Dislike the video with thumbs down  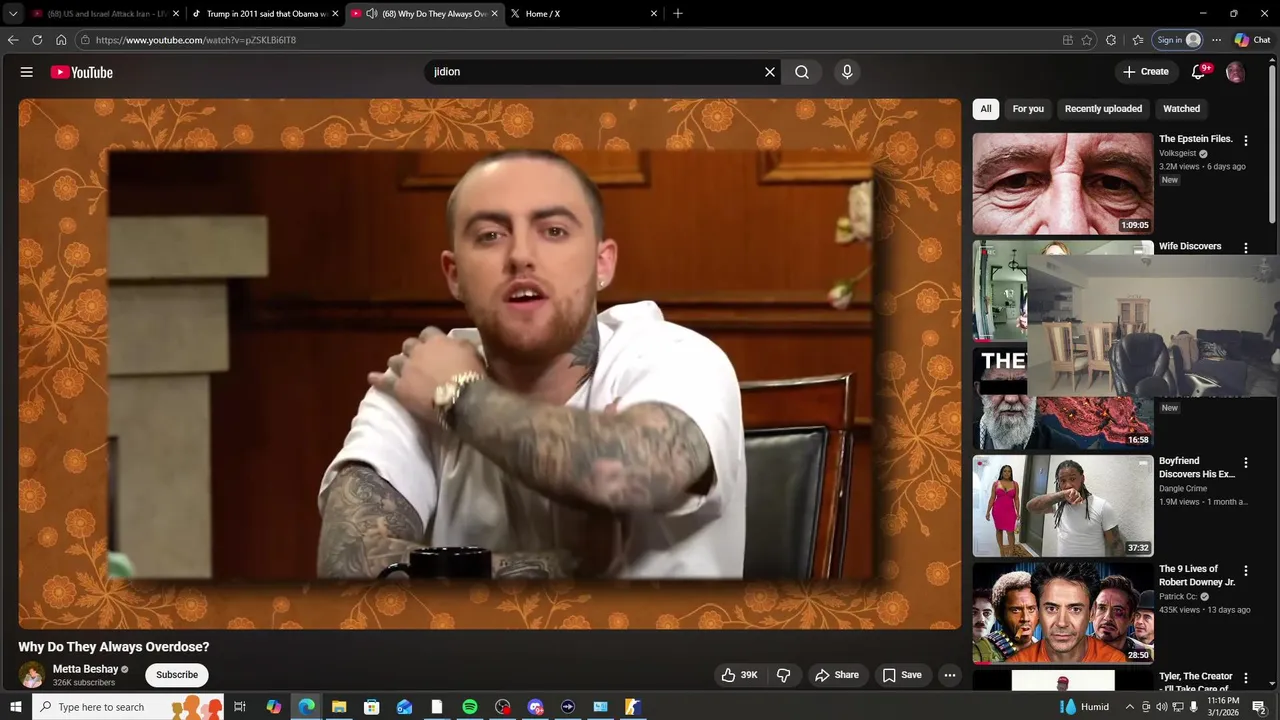pyautogui.click(x=784, y=675)
